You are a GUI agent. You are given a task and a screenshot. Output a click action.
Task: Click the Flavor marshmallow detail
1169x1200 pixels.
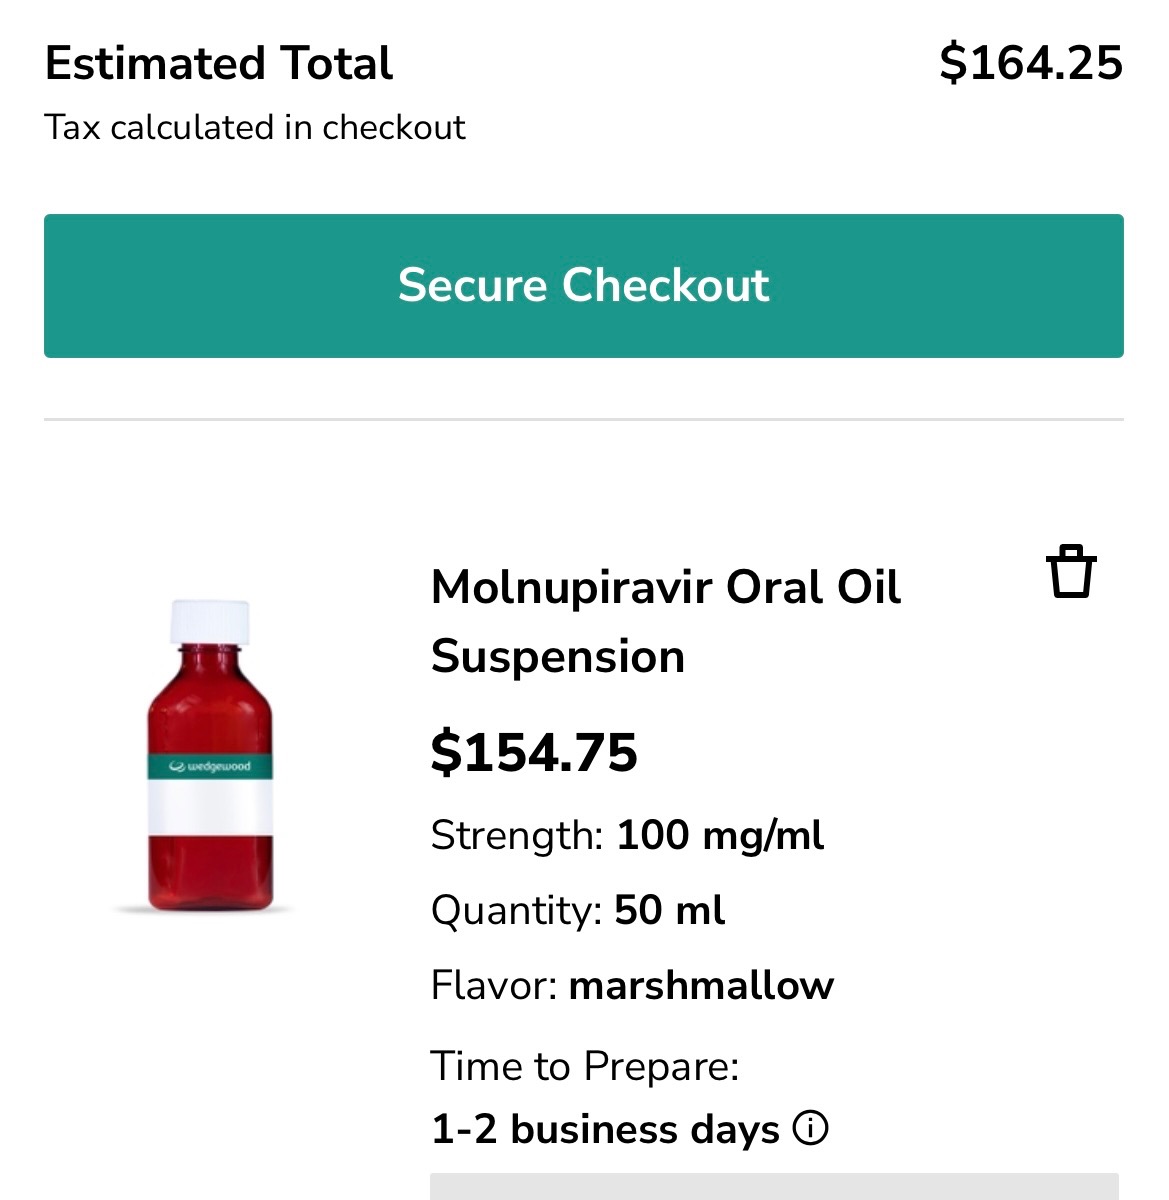pyautogui.click(x=632, y=986)
